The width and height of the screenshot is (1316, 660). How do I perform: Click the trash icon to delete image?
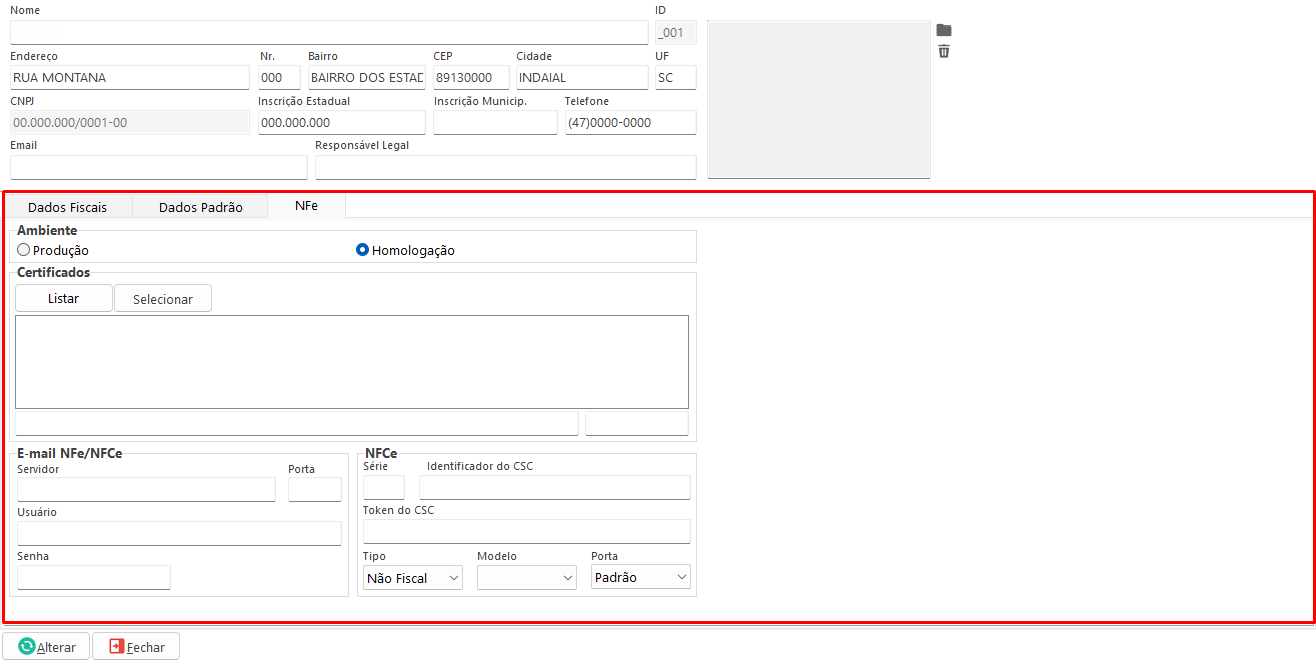tap(943, 51)
